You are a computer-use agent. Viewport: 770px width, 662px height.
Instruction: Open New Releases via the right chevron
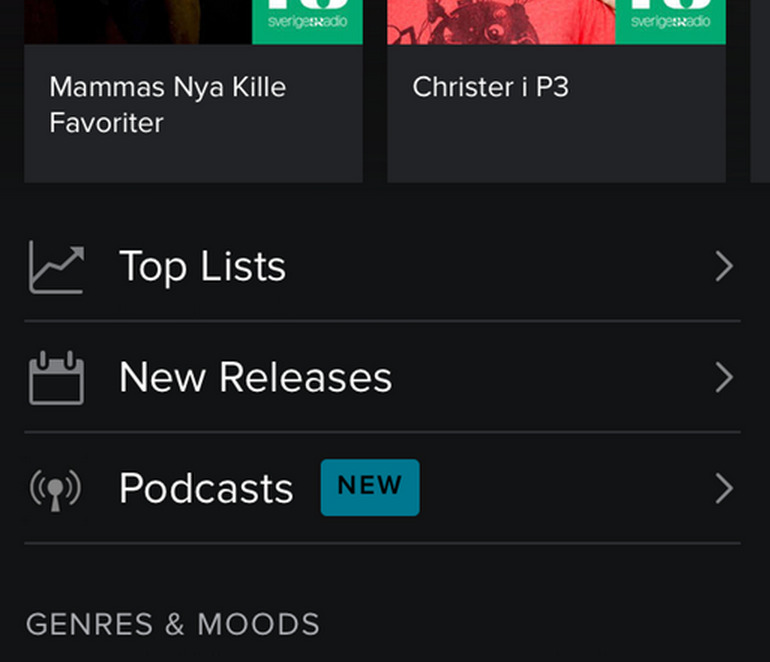(724, 378)
